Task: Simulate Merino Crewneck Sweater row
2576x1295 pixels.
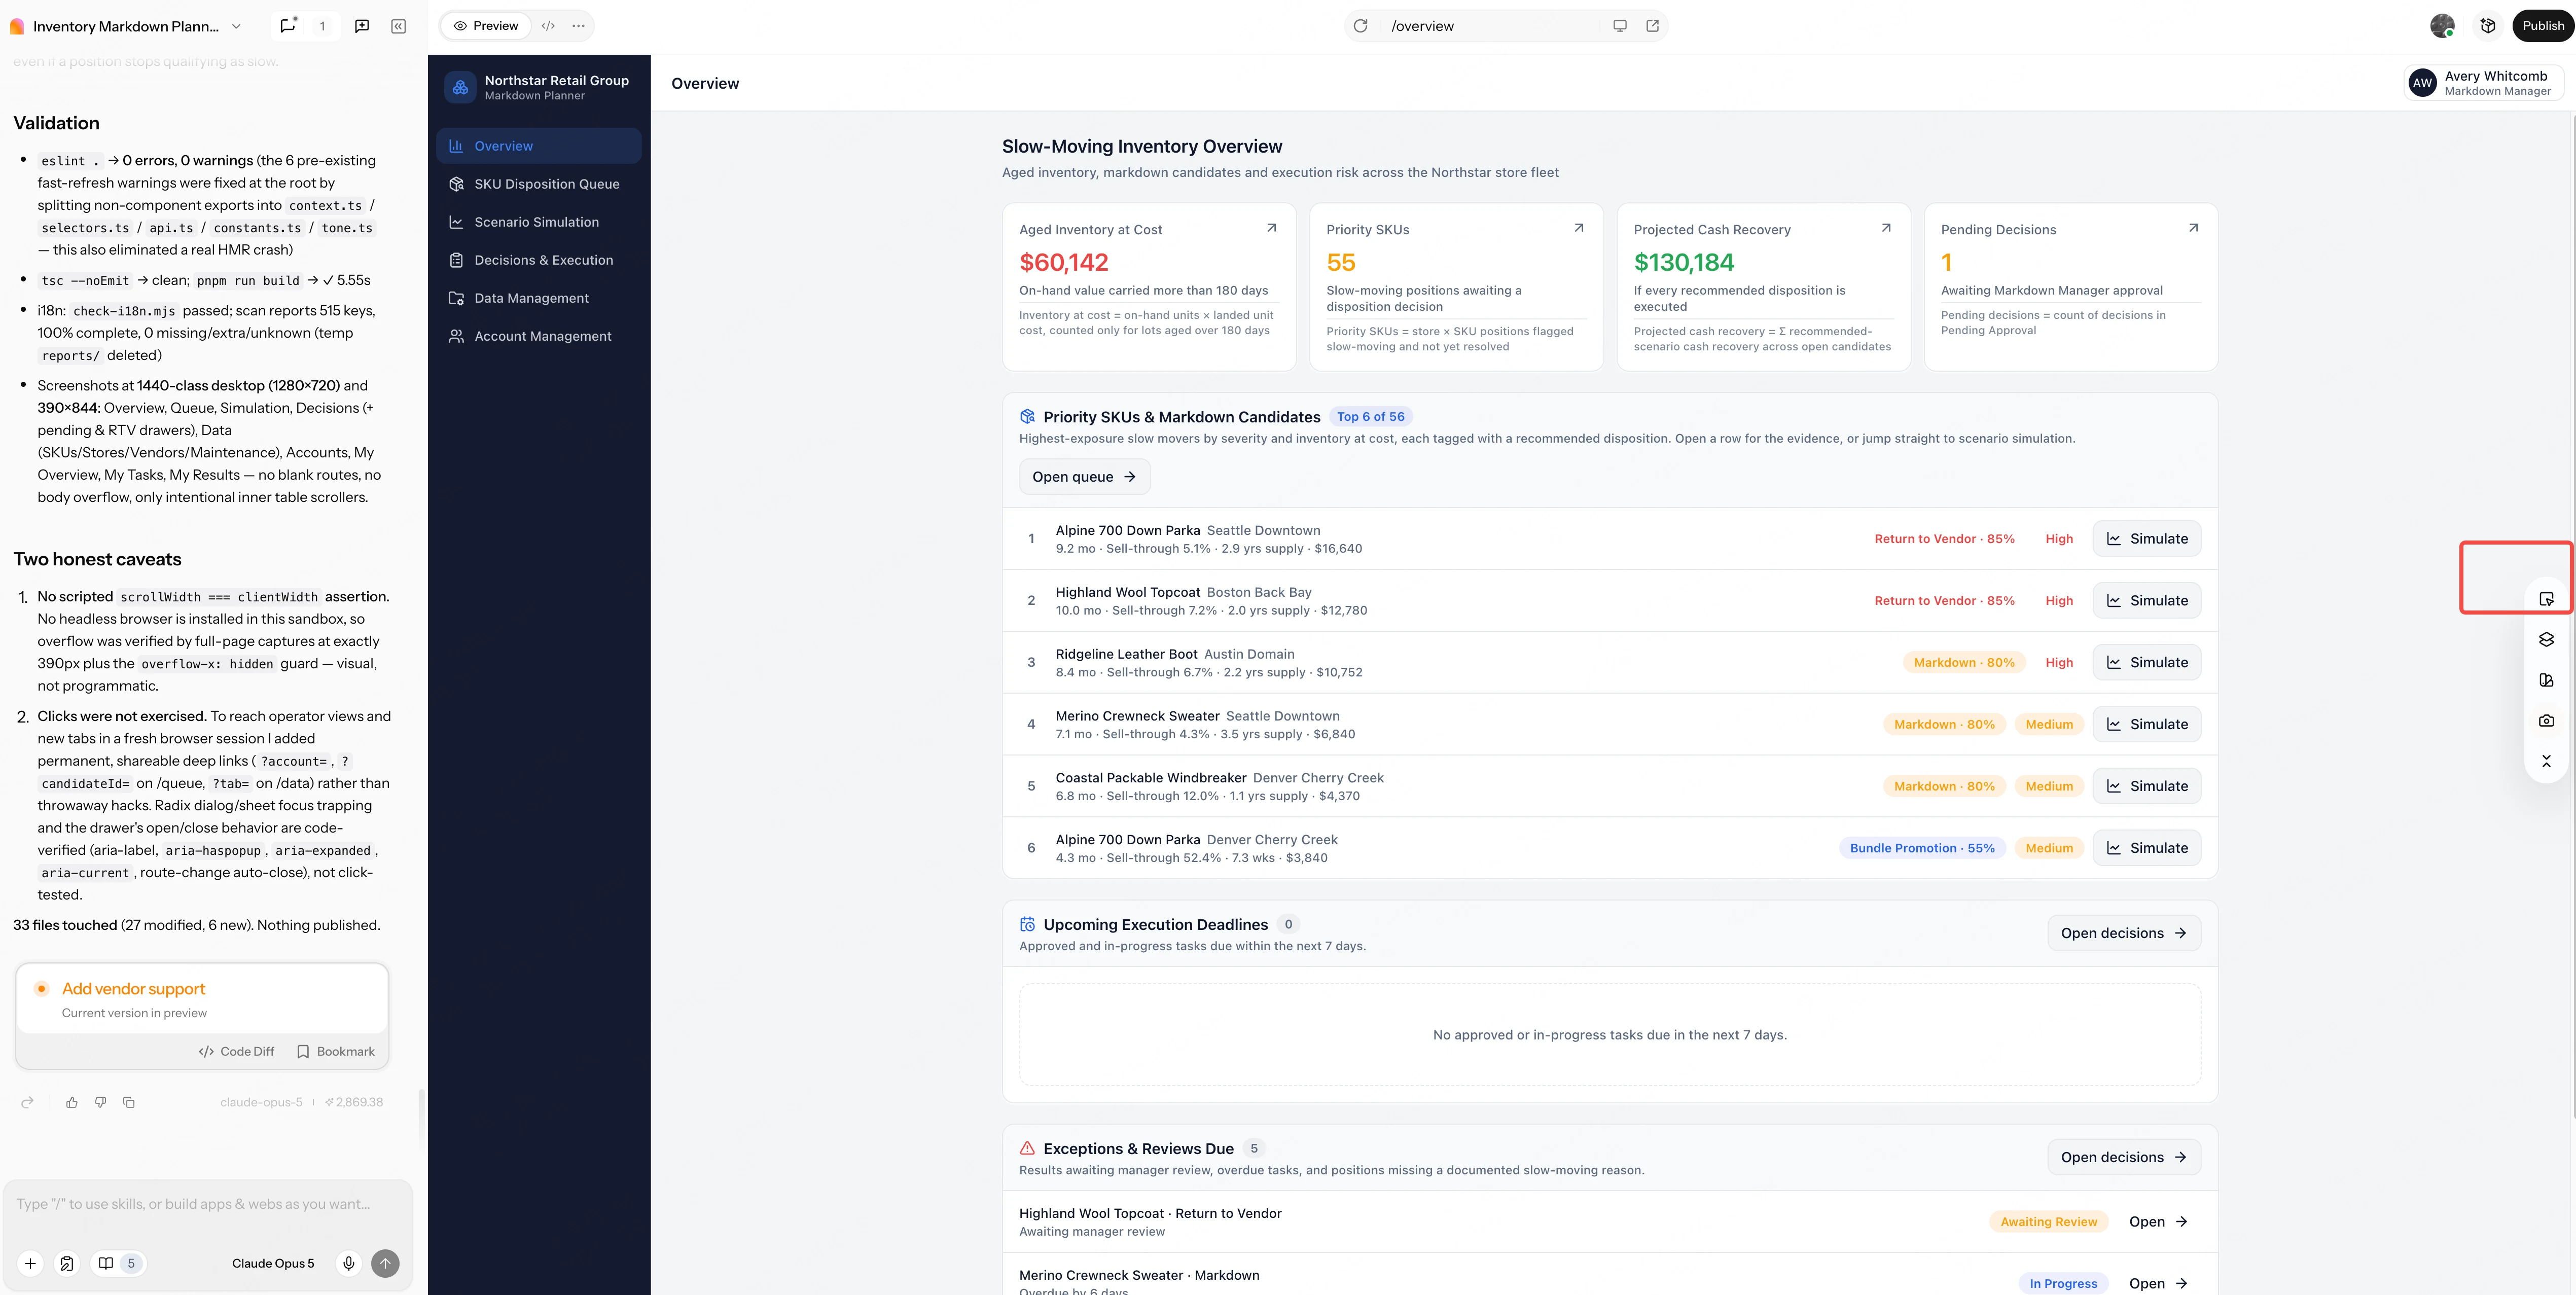Action: (x=2146, y=724)
